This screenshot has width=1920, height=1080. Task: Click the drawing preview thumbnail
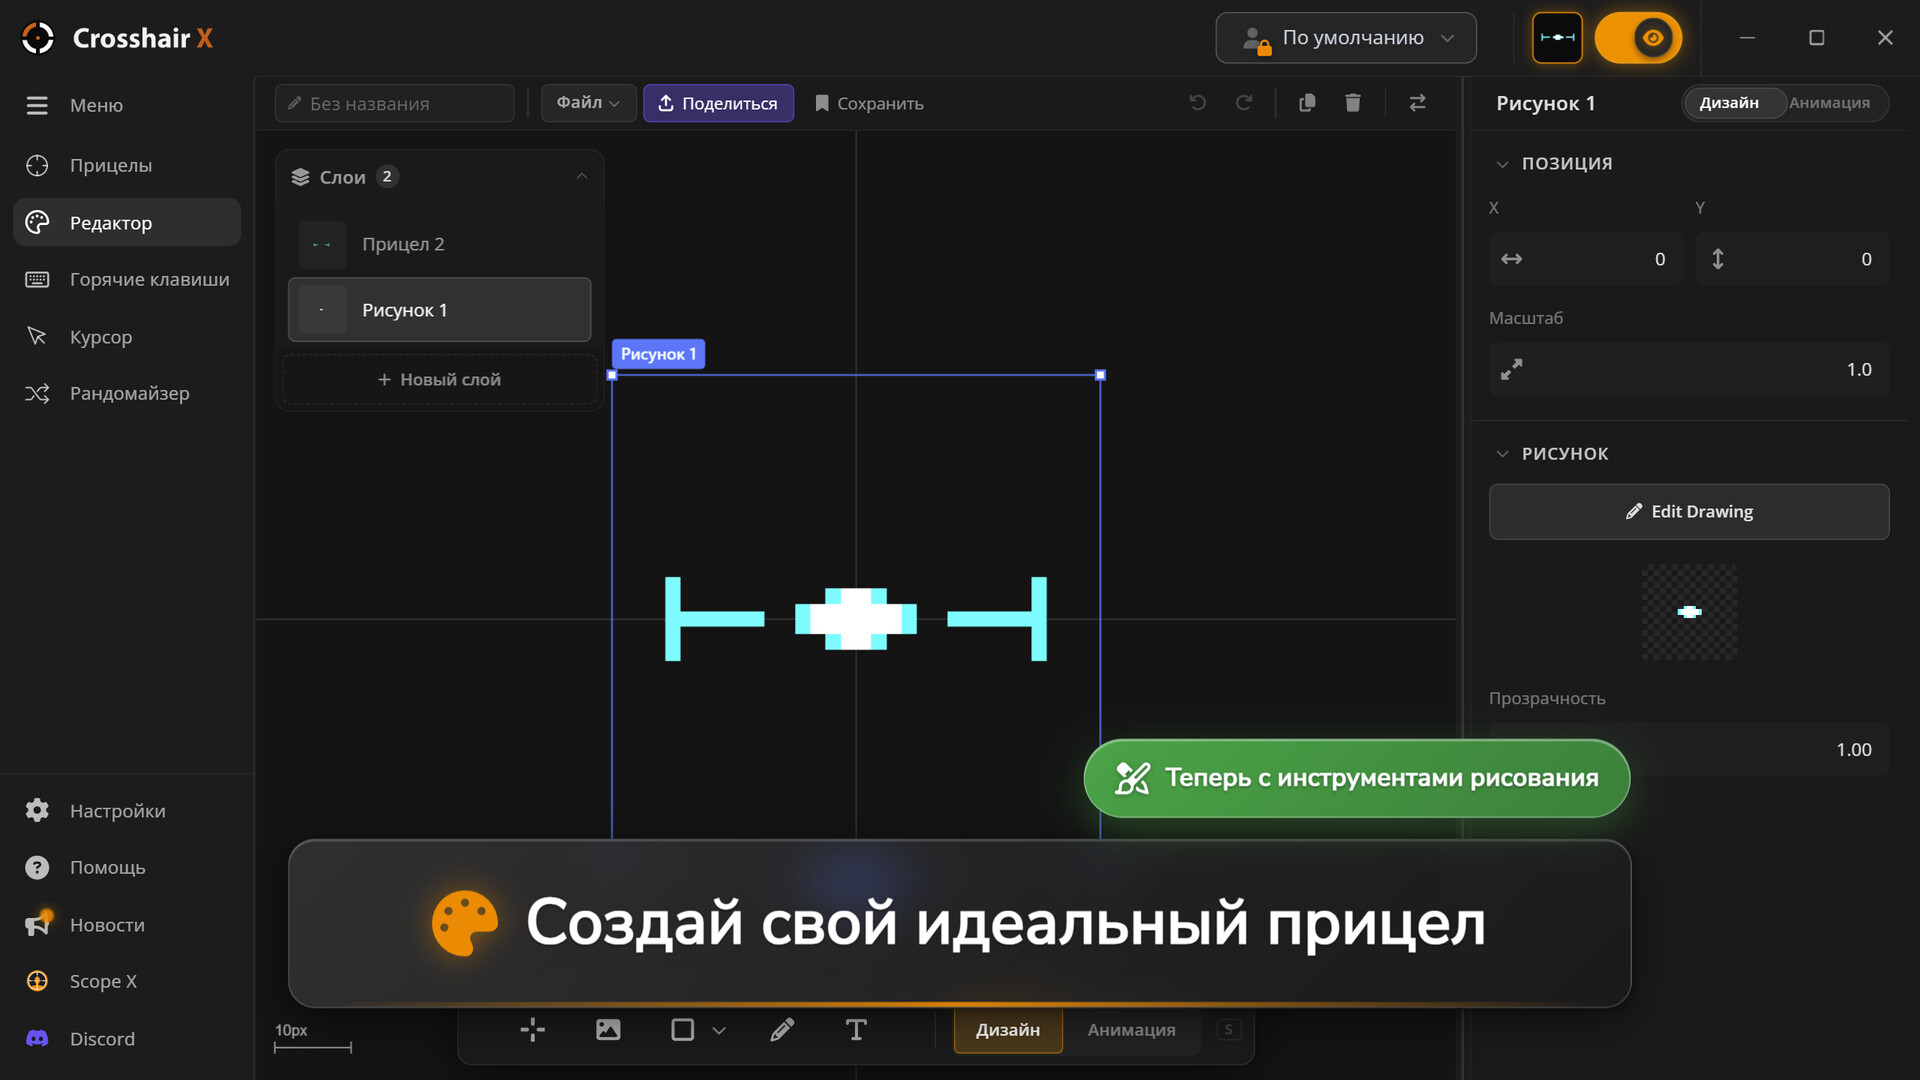(1689, 612)
